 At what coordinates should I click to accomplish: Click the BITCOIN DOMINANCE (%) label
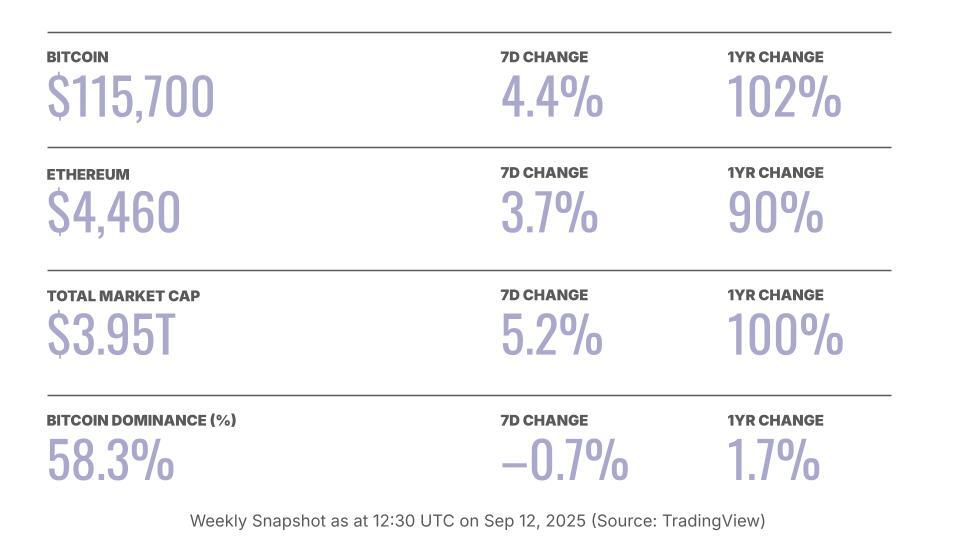(141, 420)
